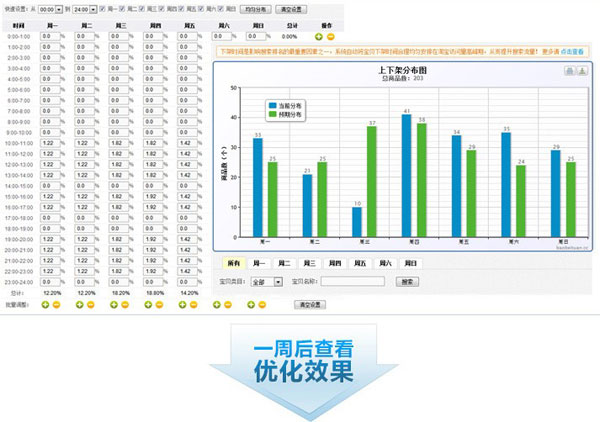Toggle the 周一 checkbox in quick settings

103,8
